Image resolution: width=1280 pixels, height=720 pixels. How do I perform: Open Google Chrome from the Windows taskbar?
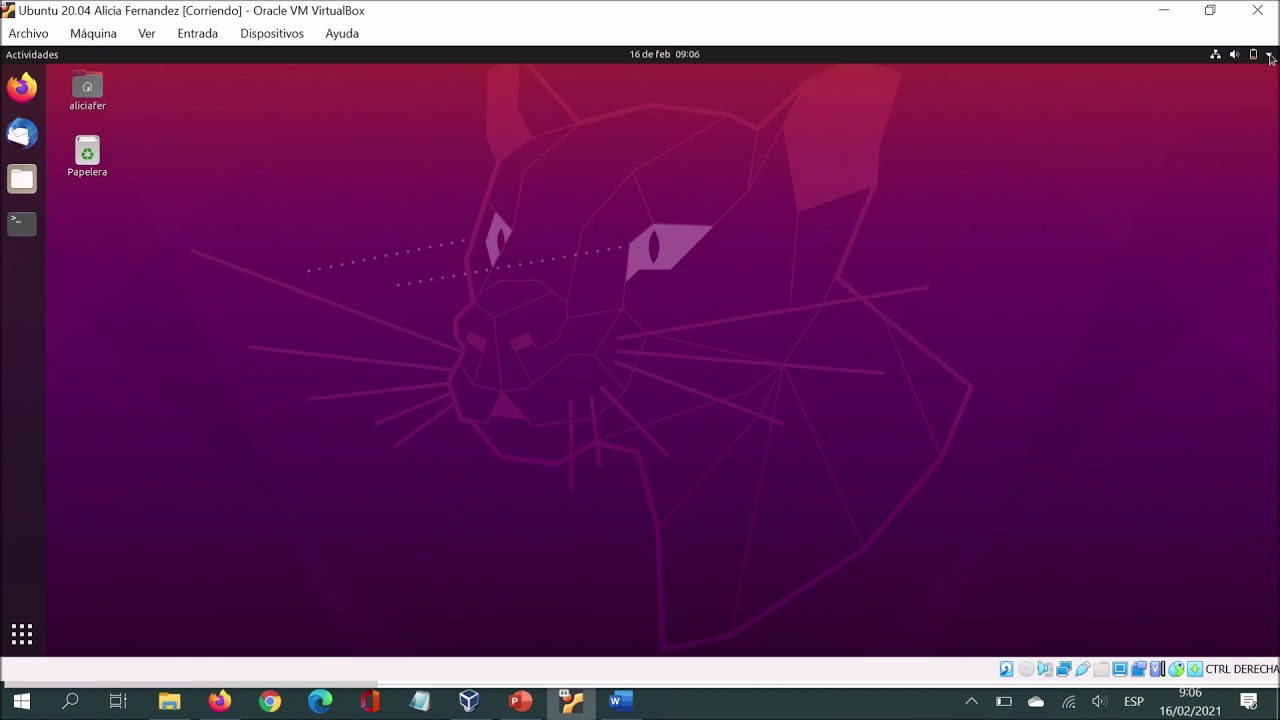(270, 701)
